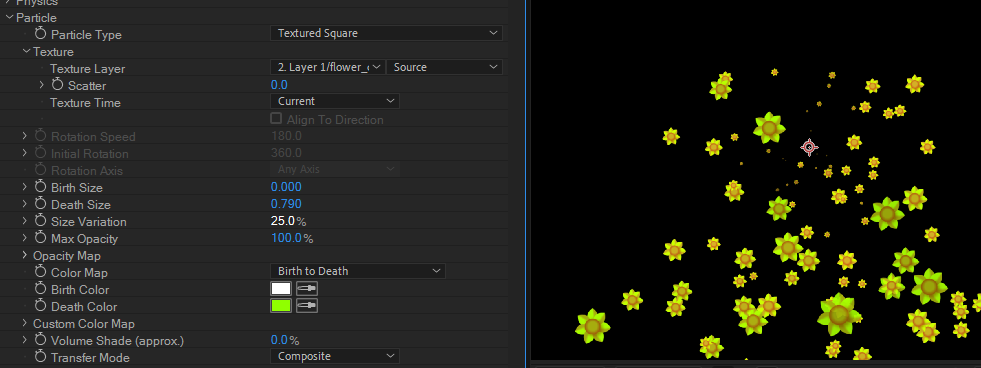Click Birth Size value 0.000
Viewport: 981px width, 368px height.
coord(286,187)
